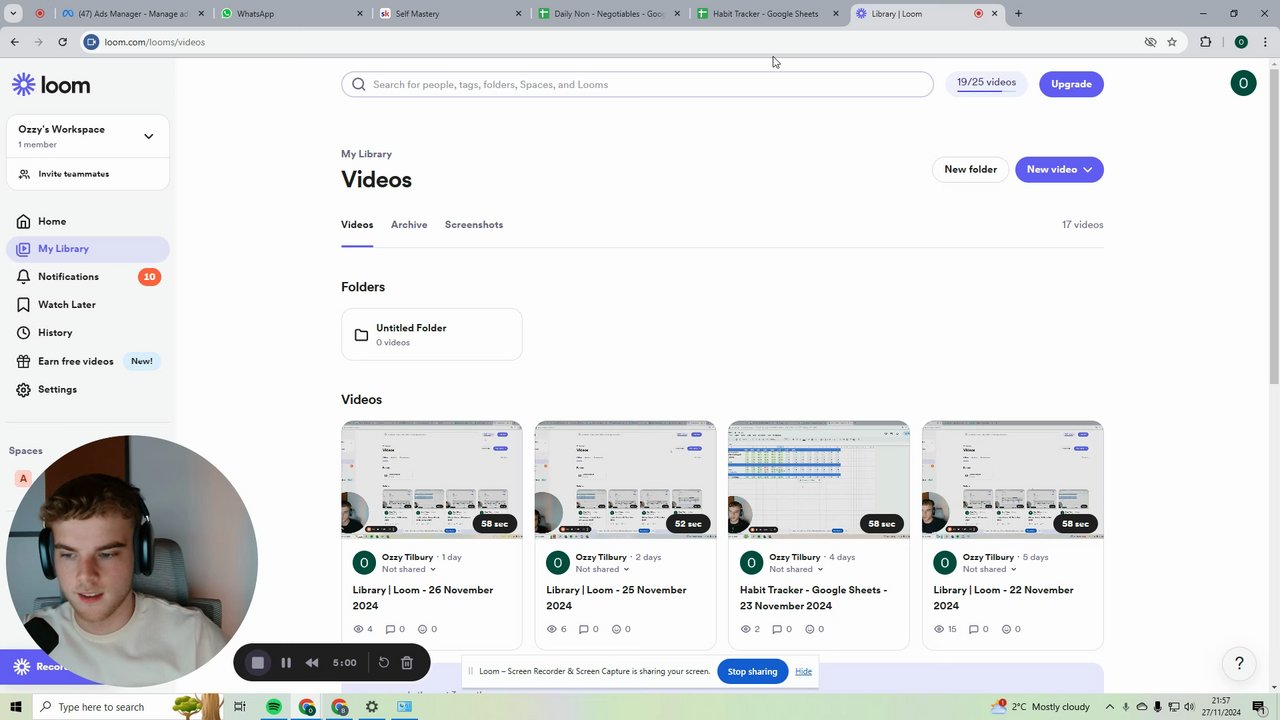This screenshot has width=1280, height=720.
Task: Reload the page in Chrome
Action: pos(62,42)
